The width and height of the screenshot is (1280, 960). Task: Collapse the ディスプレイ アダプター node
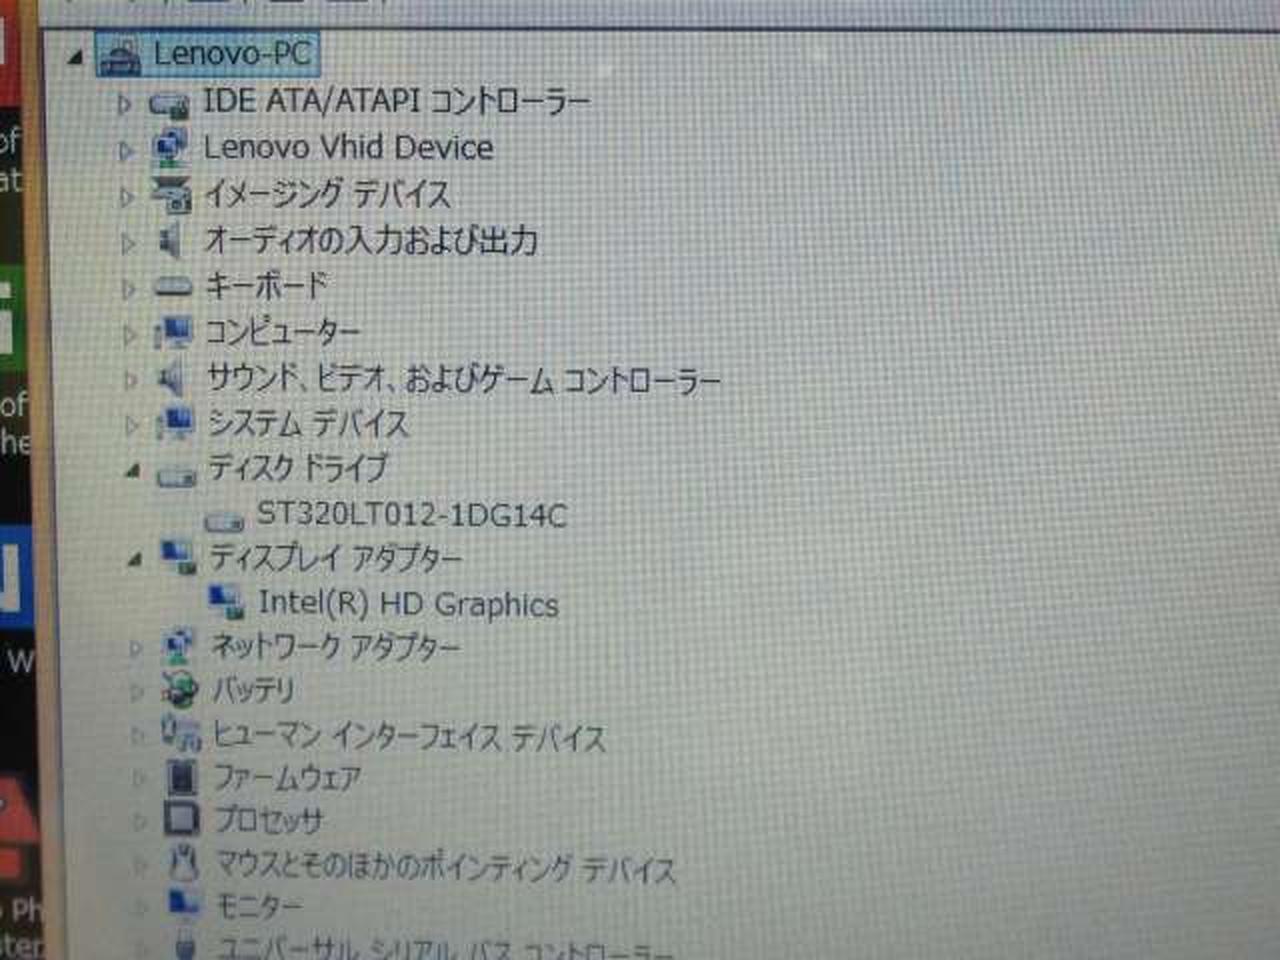(135, 560)
